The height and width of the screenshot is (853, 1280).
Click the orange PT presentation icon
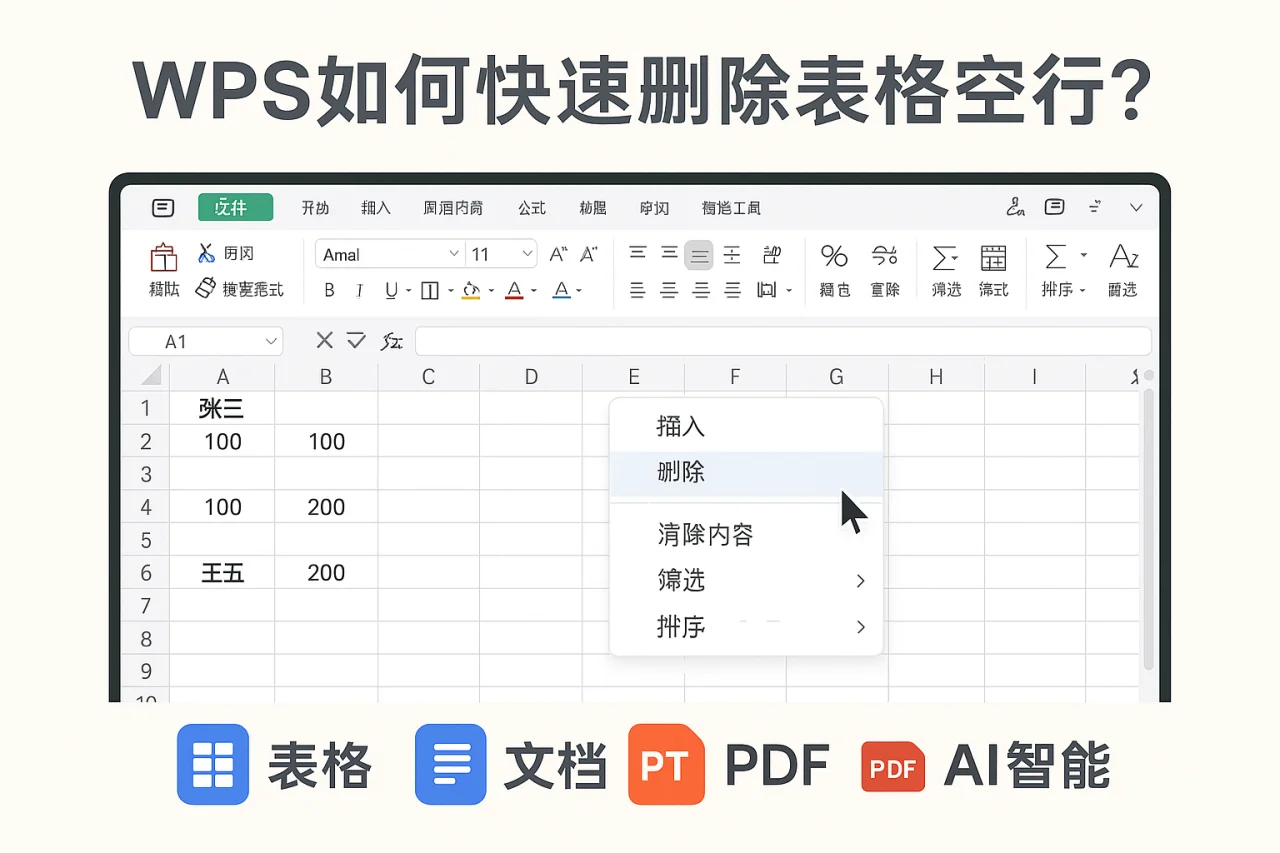[x=666, y=765]
